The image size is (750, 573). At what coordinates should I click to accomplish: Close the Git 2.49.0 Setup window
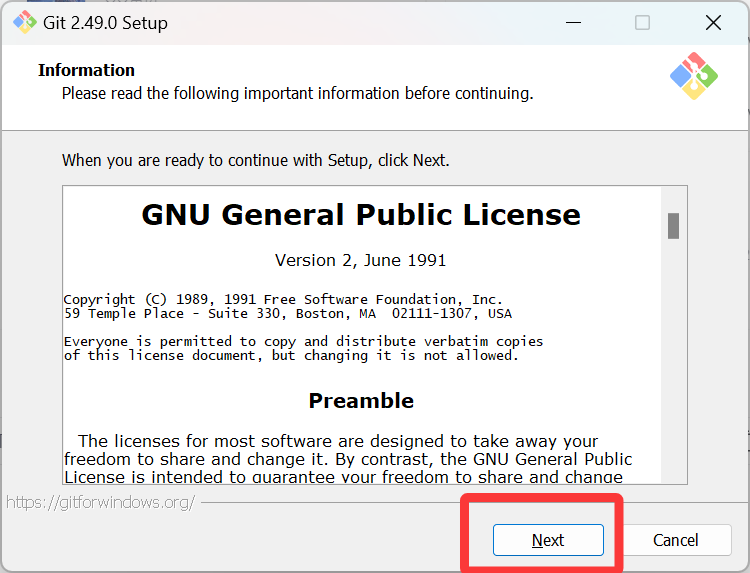[x=713, y=22]
